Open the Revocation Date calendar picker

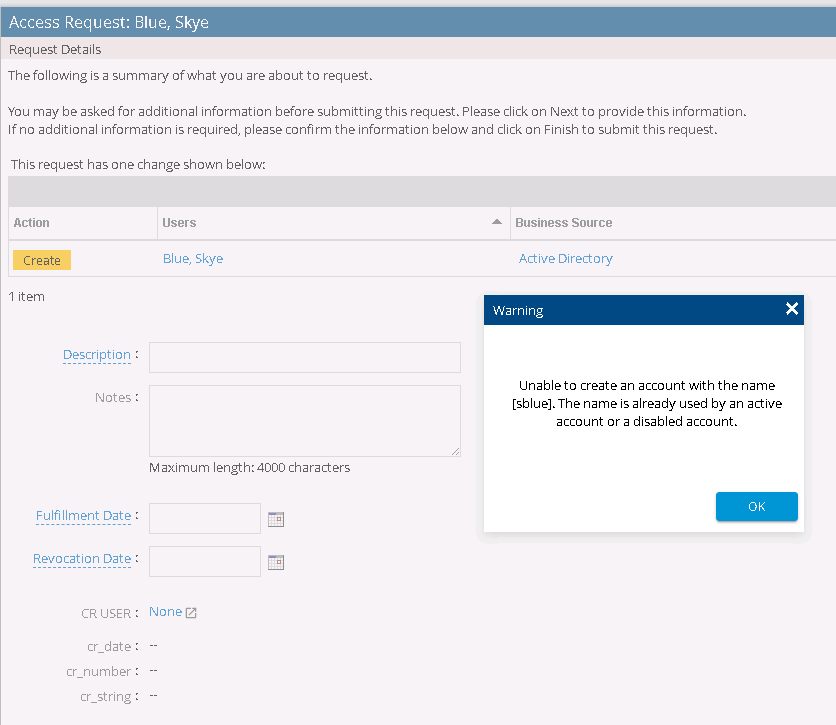click(276, 562)
